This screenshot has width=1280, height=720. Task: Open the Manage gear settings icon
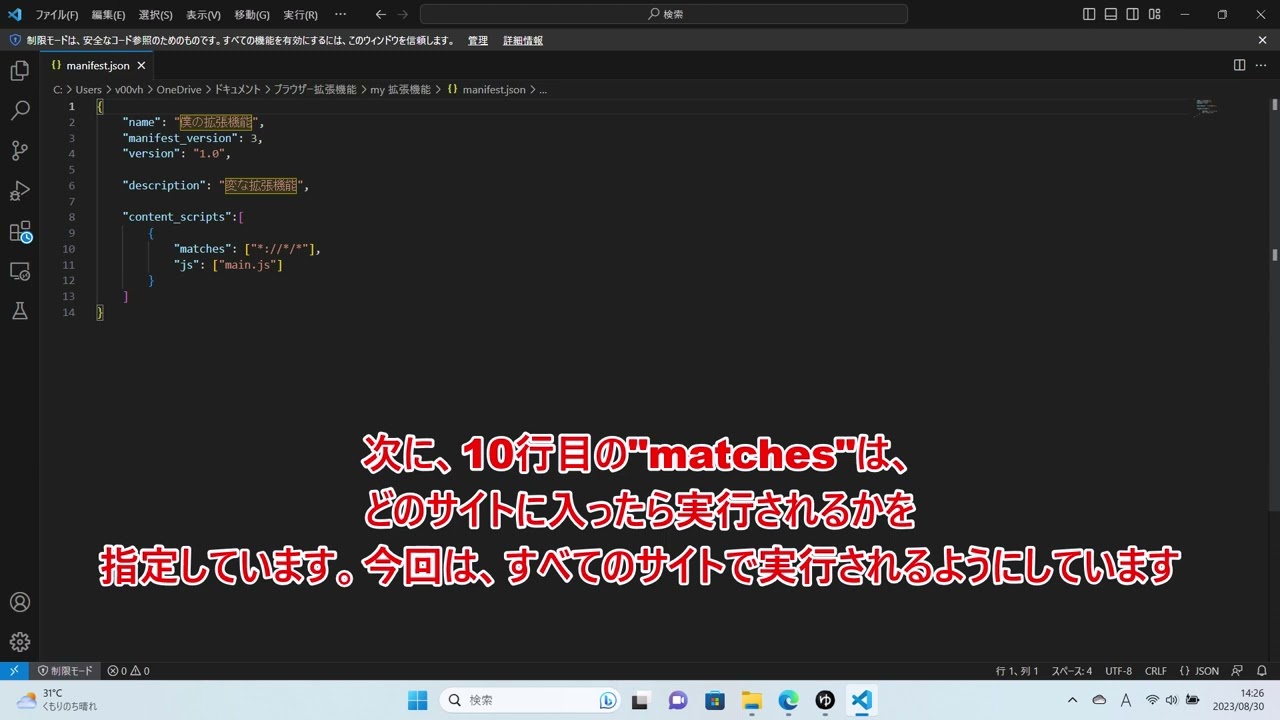[x=19, y=642]
